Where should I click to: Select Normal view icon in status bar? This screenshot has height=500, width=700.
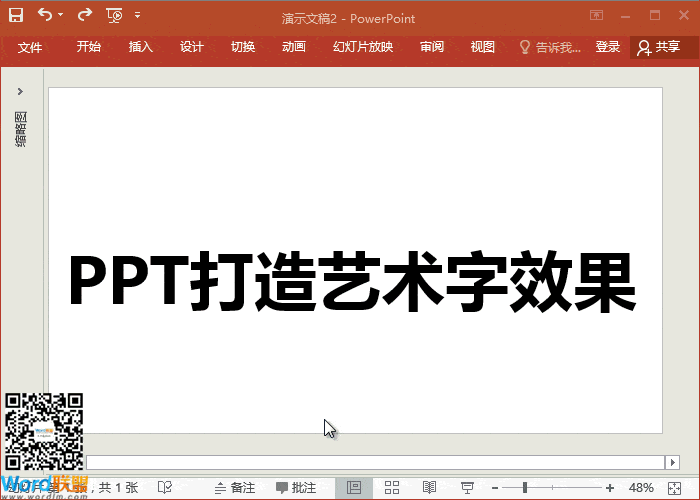pos(354,488)
